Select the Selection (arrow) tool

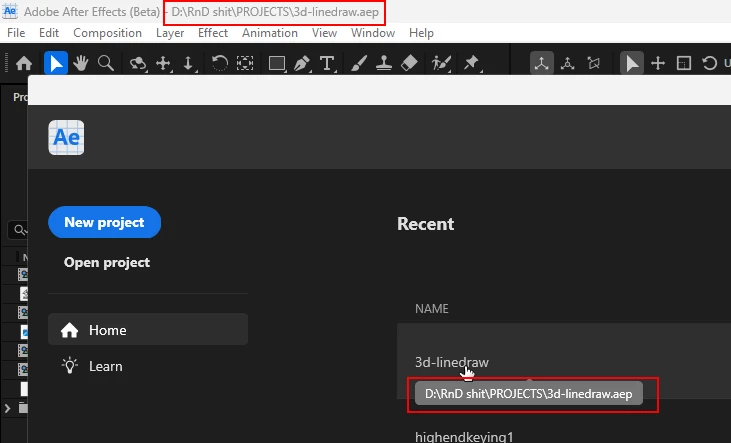[x=55, y=63]
